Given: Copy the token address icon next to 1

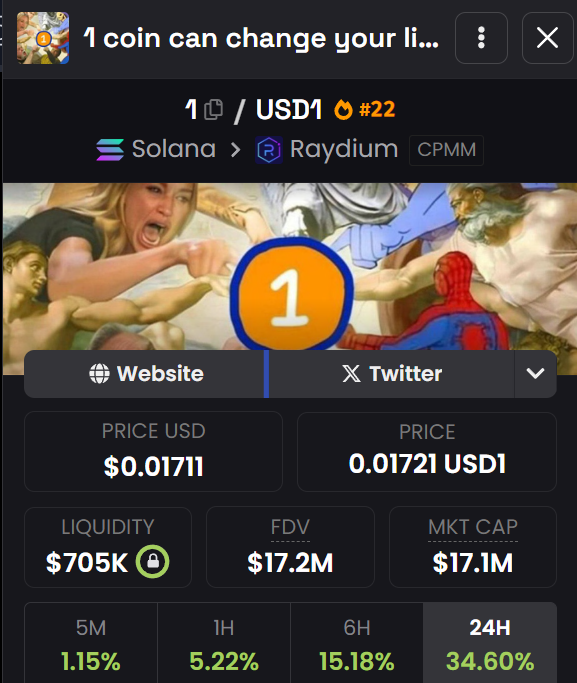Looking at the screenshot, I should 213,109.
